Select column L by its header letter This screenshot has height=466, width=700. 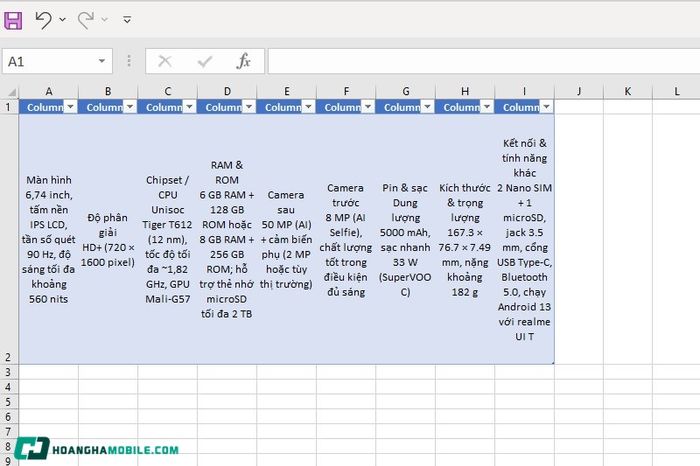click(676, 92)
